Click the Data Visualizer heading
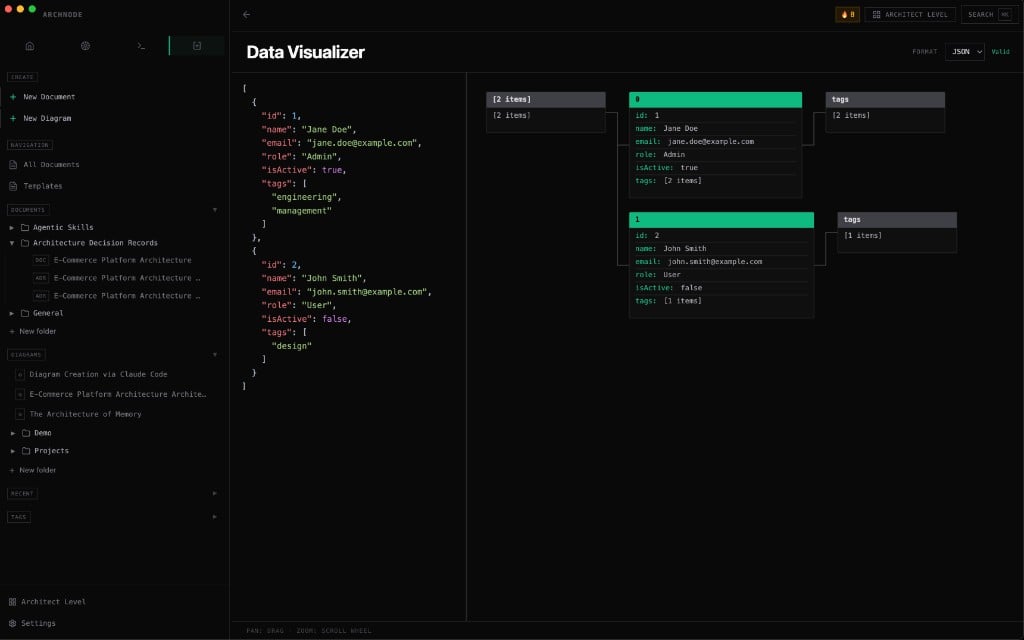Screen dimensions: 1024x640 coord(306,52)
